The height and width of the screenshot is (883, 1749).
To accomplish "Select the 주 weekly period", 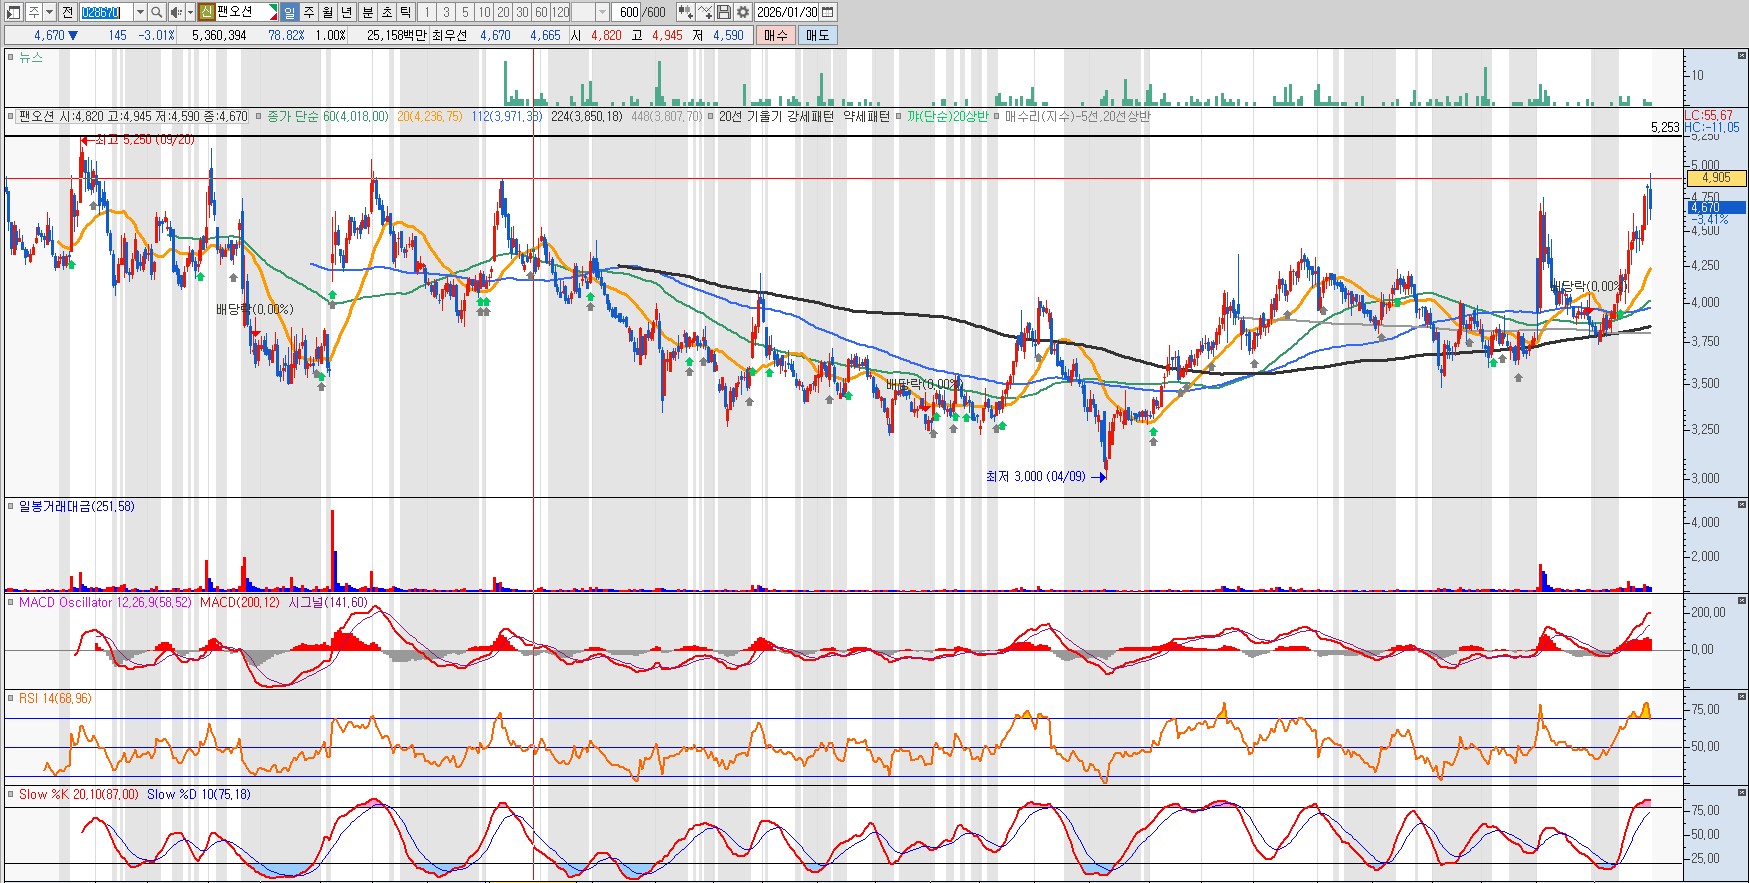I will pos(308,12).
